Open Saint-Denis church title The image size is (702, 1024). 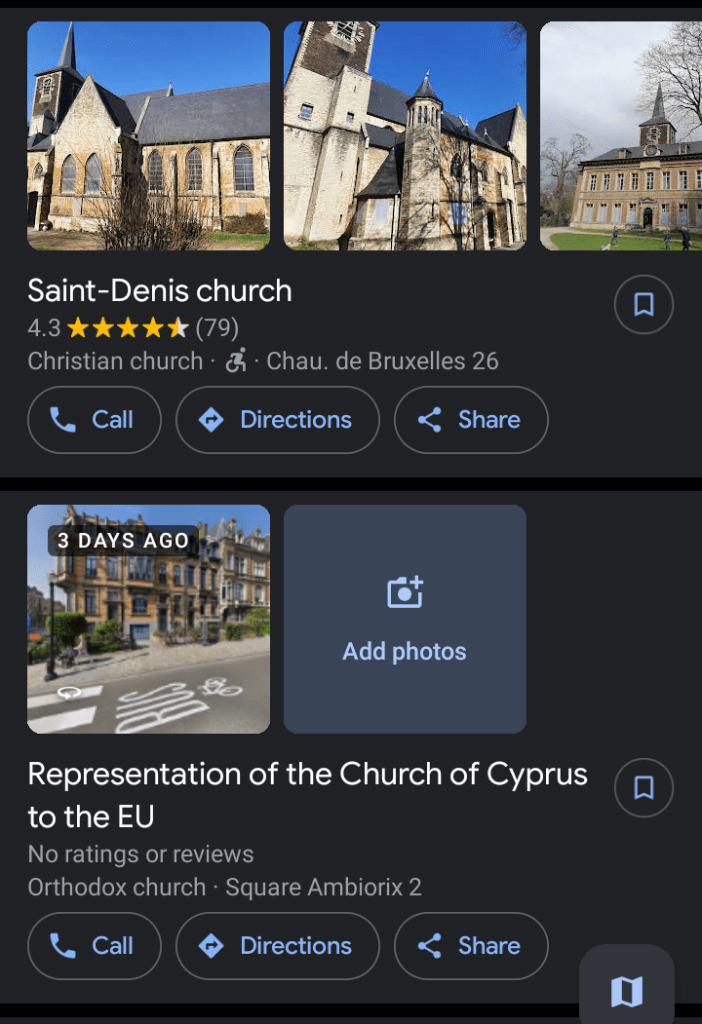pos(160,291)
